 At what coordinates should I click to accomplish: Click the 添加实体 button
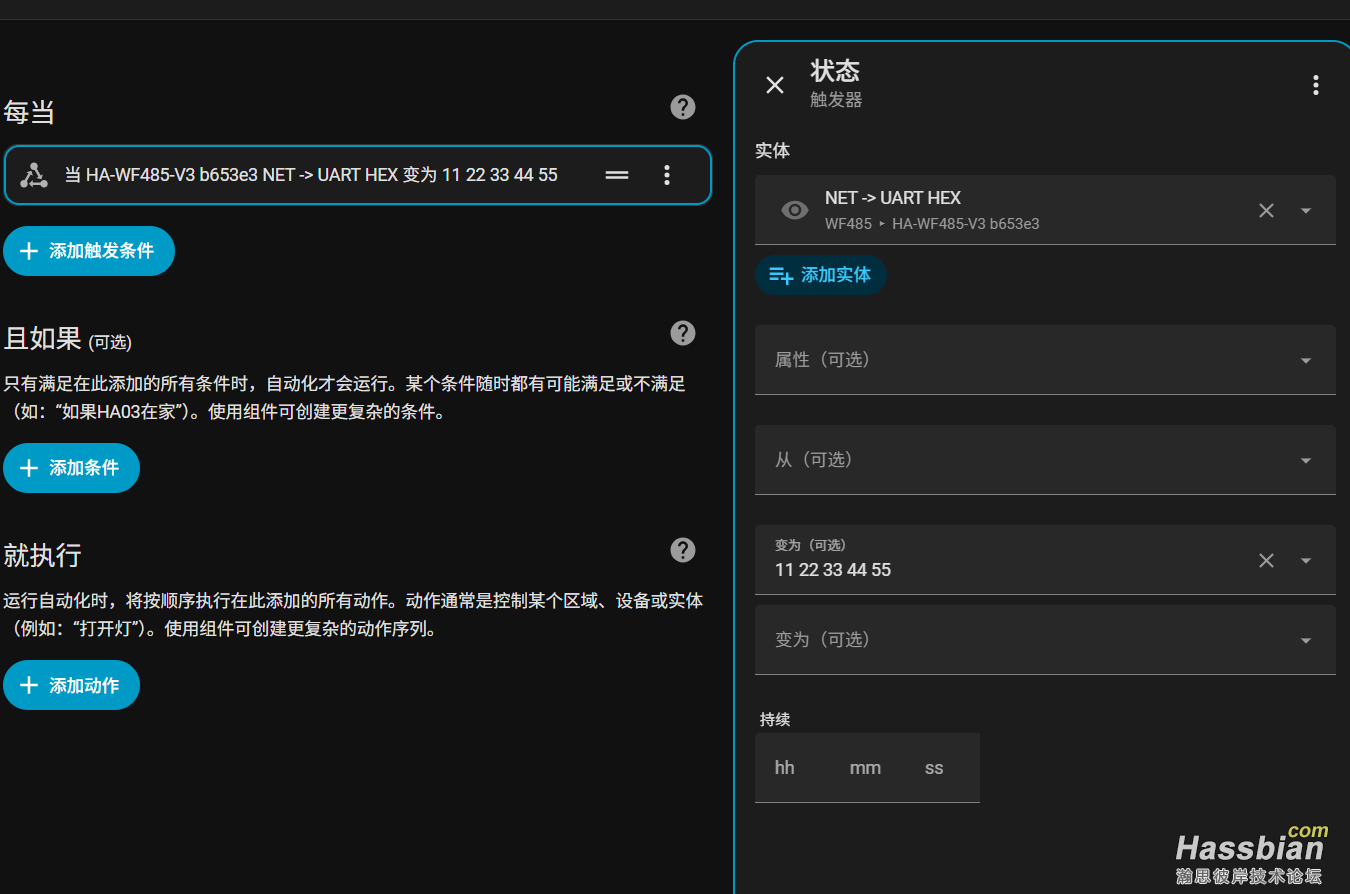click(x=820, y=275)
